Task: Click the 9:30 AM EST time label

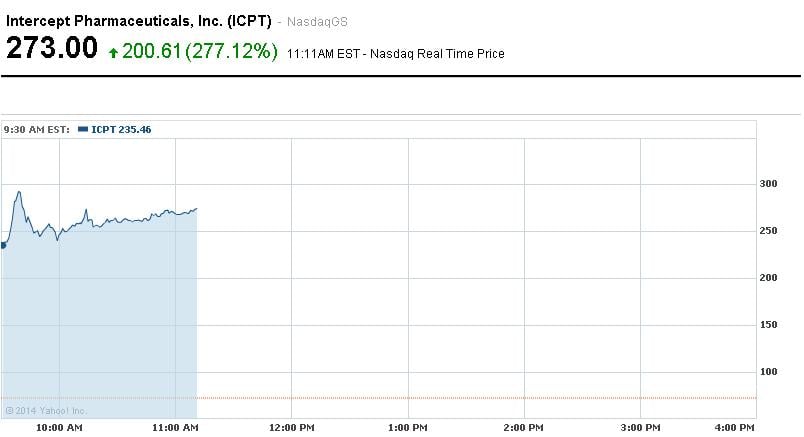Action: tap(36, 130)
